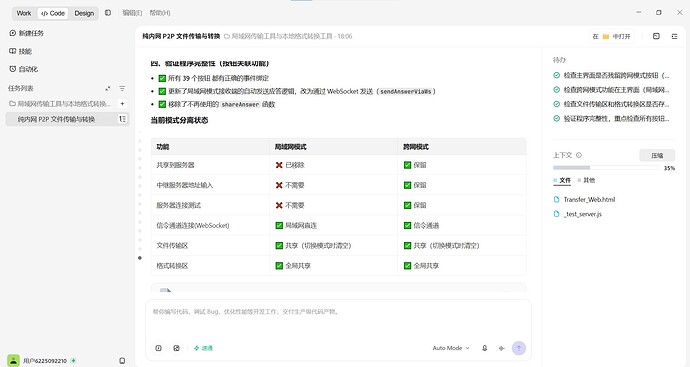Click the file icon beside Transfer_Web.html
The width and height of the screenshot is (690, 367).
tap(556, 199)
